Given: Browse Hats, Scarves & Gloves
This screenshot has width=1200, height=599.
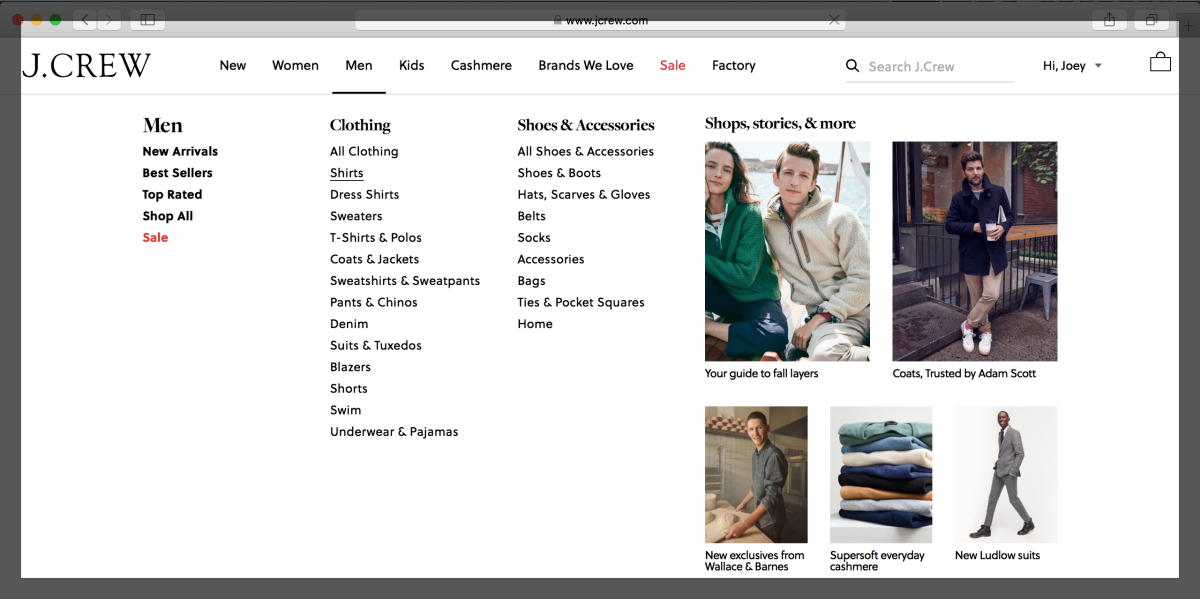Looking at the screenshot, I should tap(584, 195).
